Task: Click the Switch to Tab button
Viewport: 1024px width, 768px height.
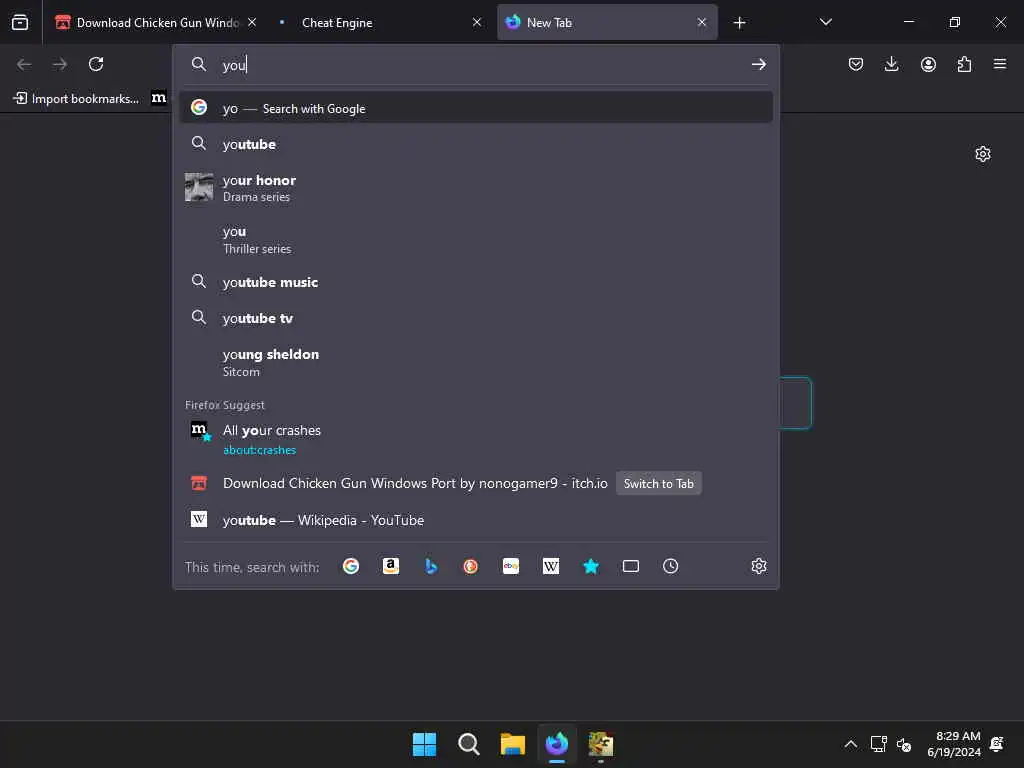Action: click(658, 483)
